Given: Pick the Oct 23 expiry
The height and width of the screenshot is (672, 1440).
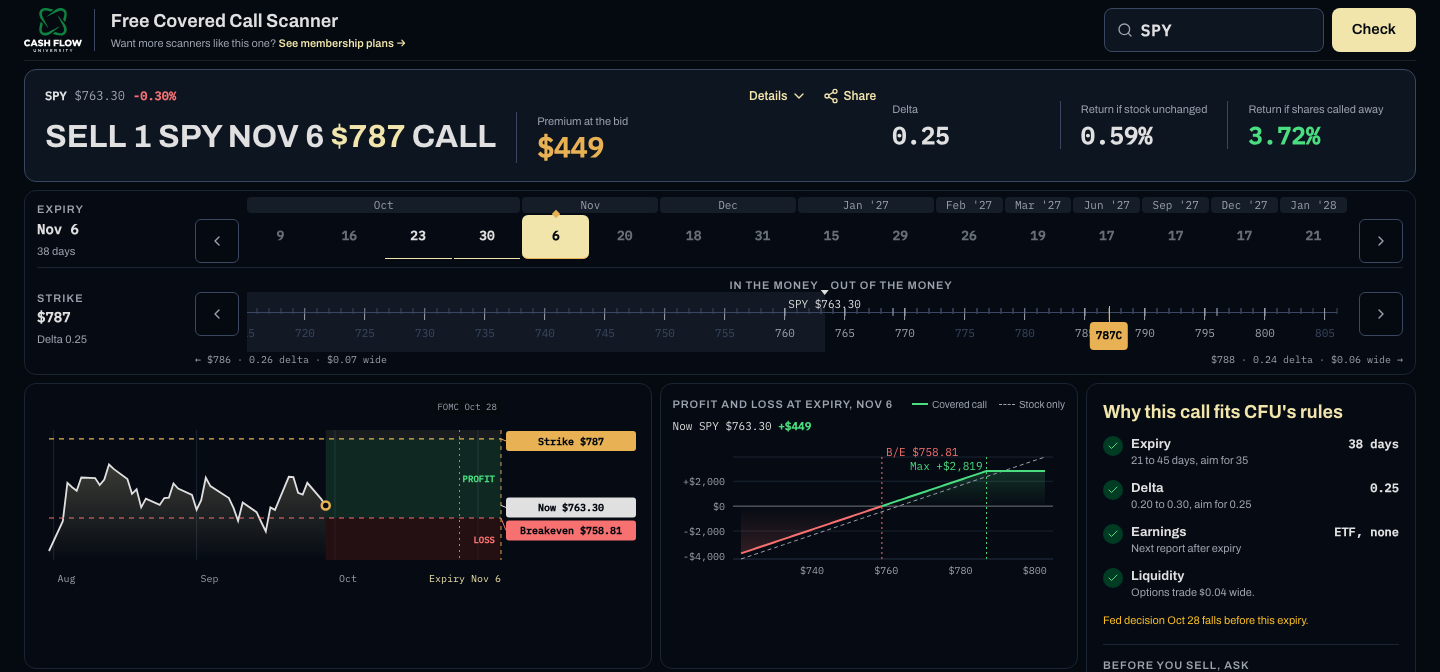Looking at the screenshot, I should 418,237.
